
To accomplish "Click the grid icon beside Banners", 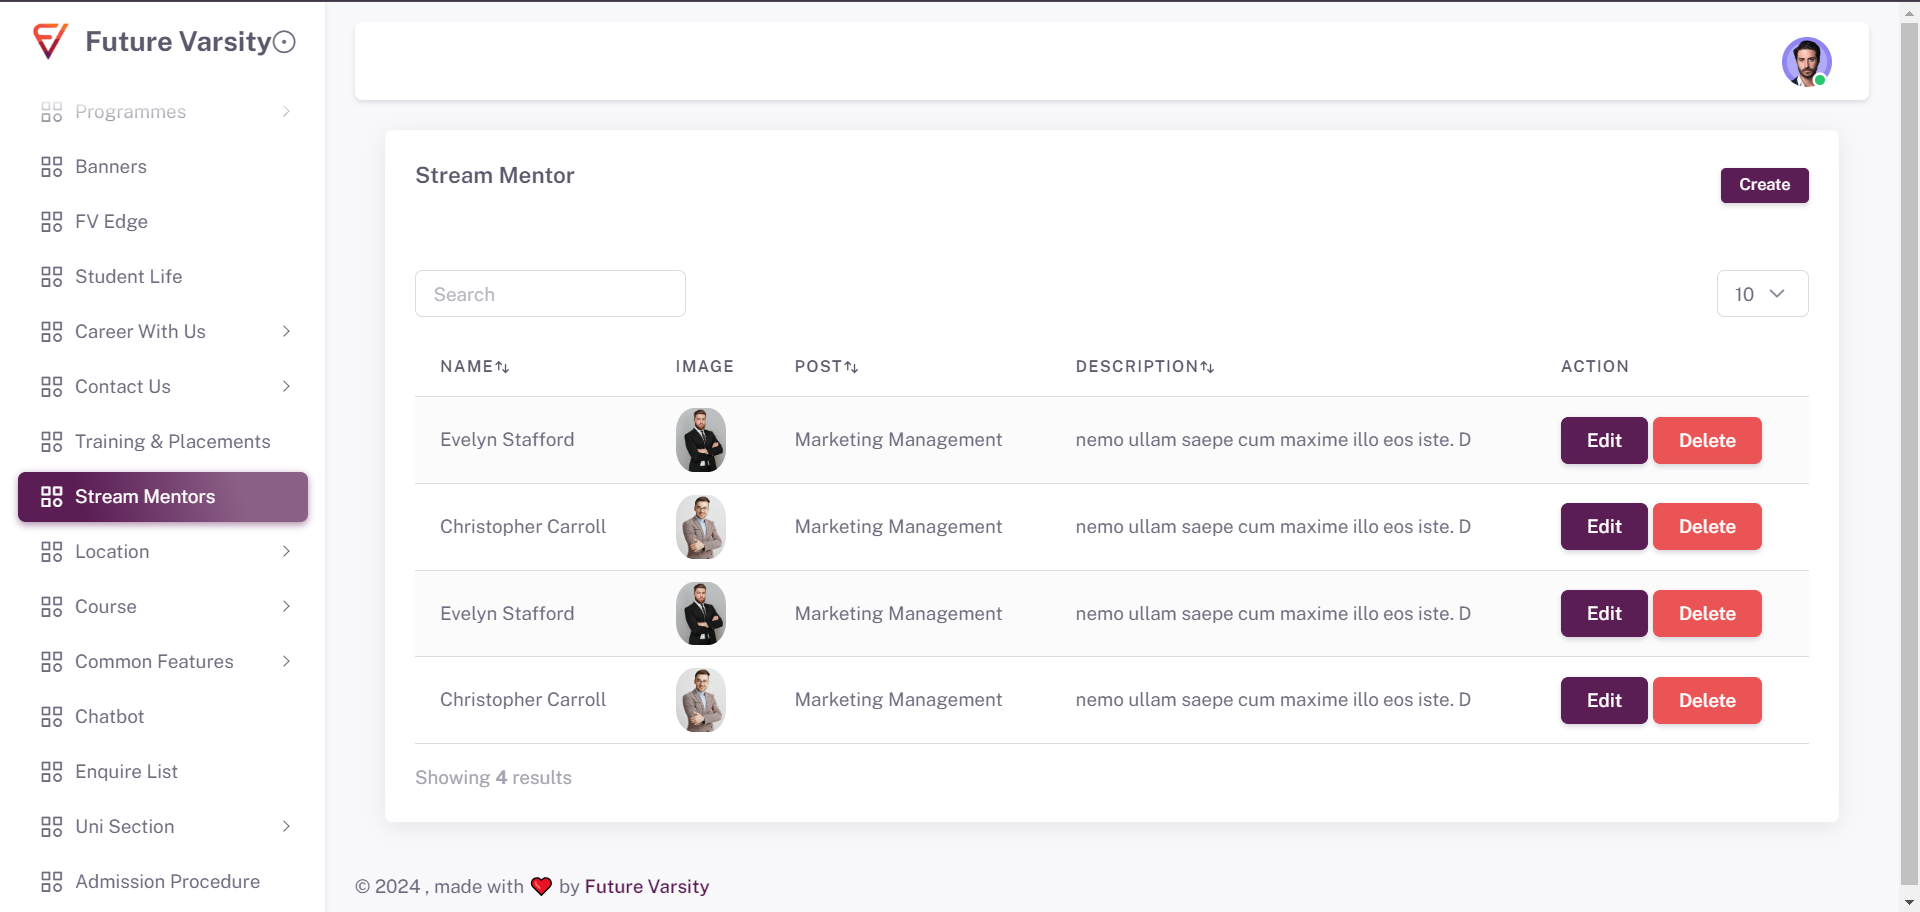I will click(52, 167).
